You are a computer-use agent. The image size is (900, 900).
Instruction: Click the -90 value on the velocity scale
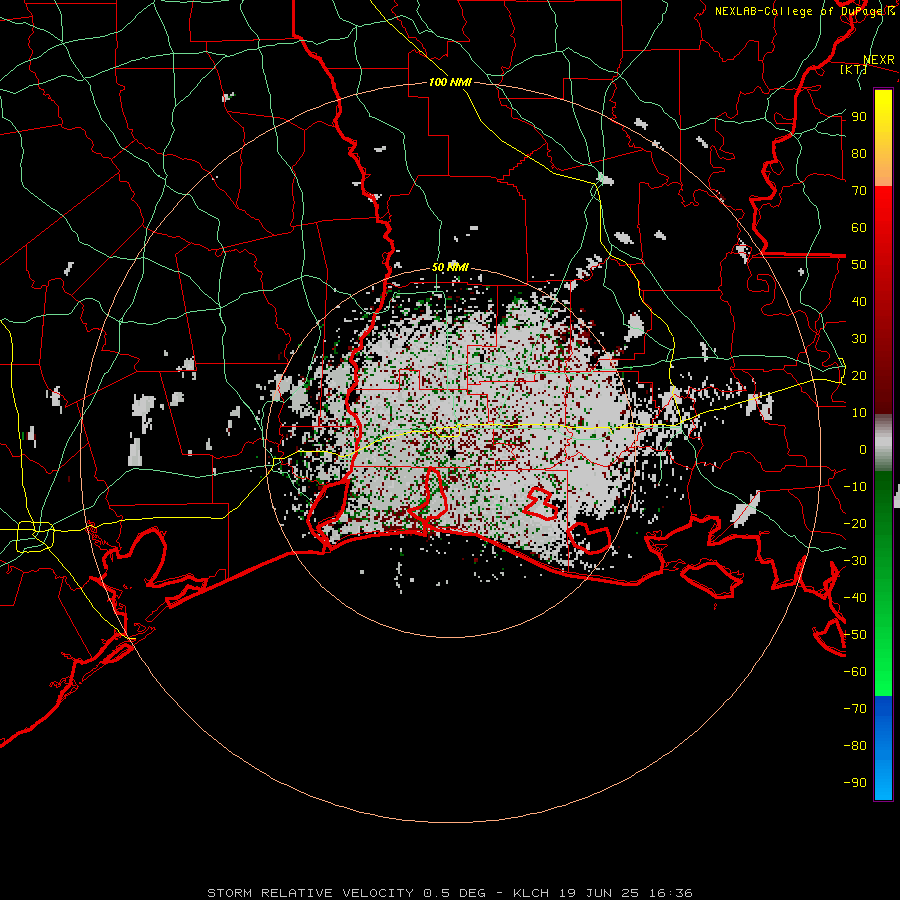click(855, 783)
